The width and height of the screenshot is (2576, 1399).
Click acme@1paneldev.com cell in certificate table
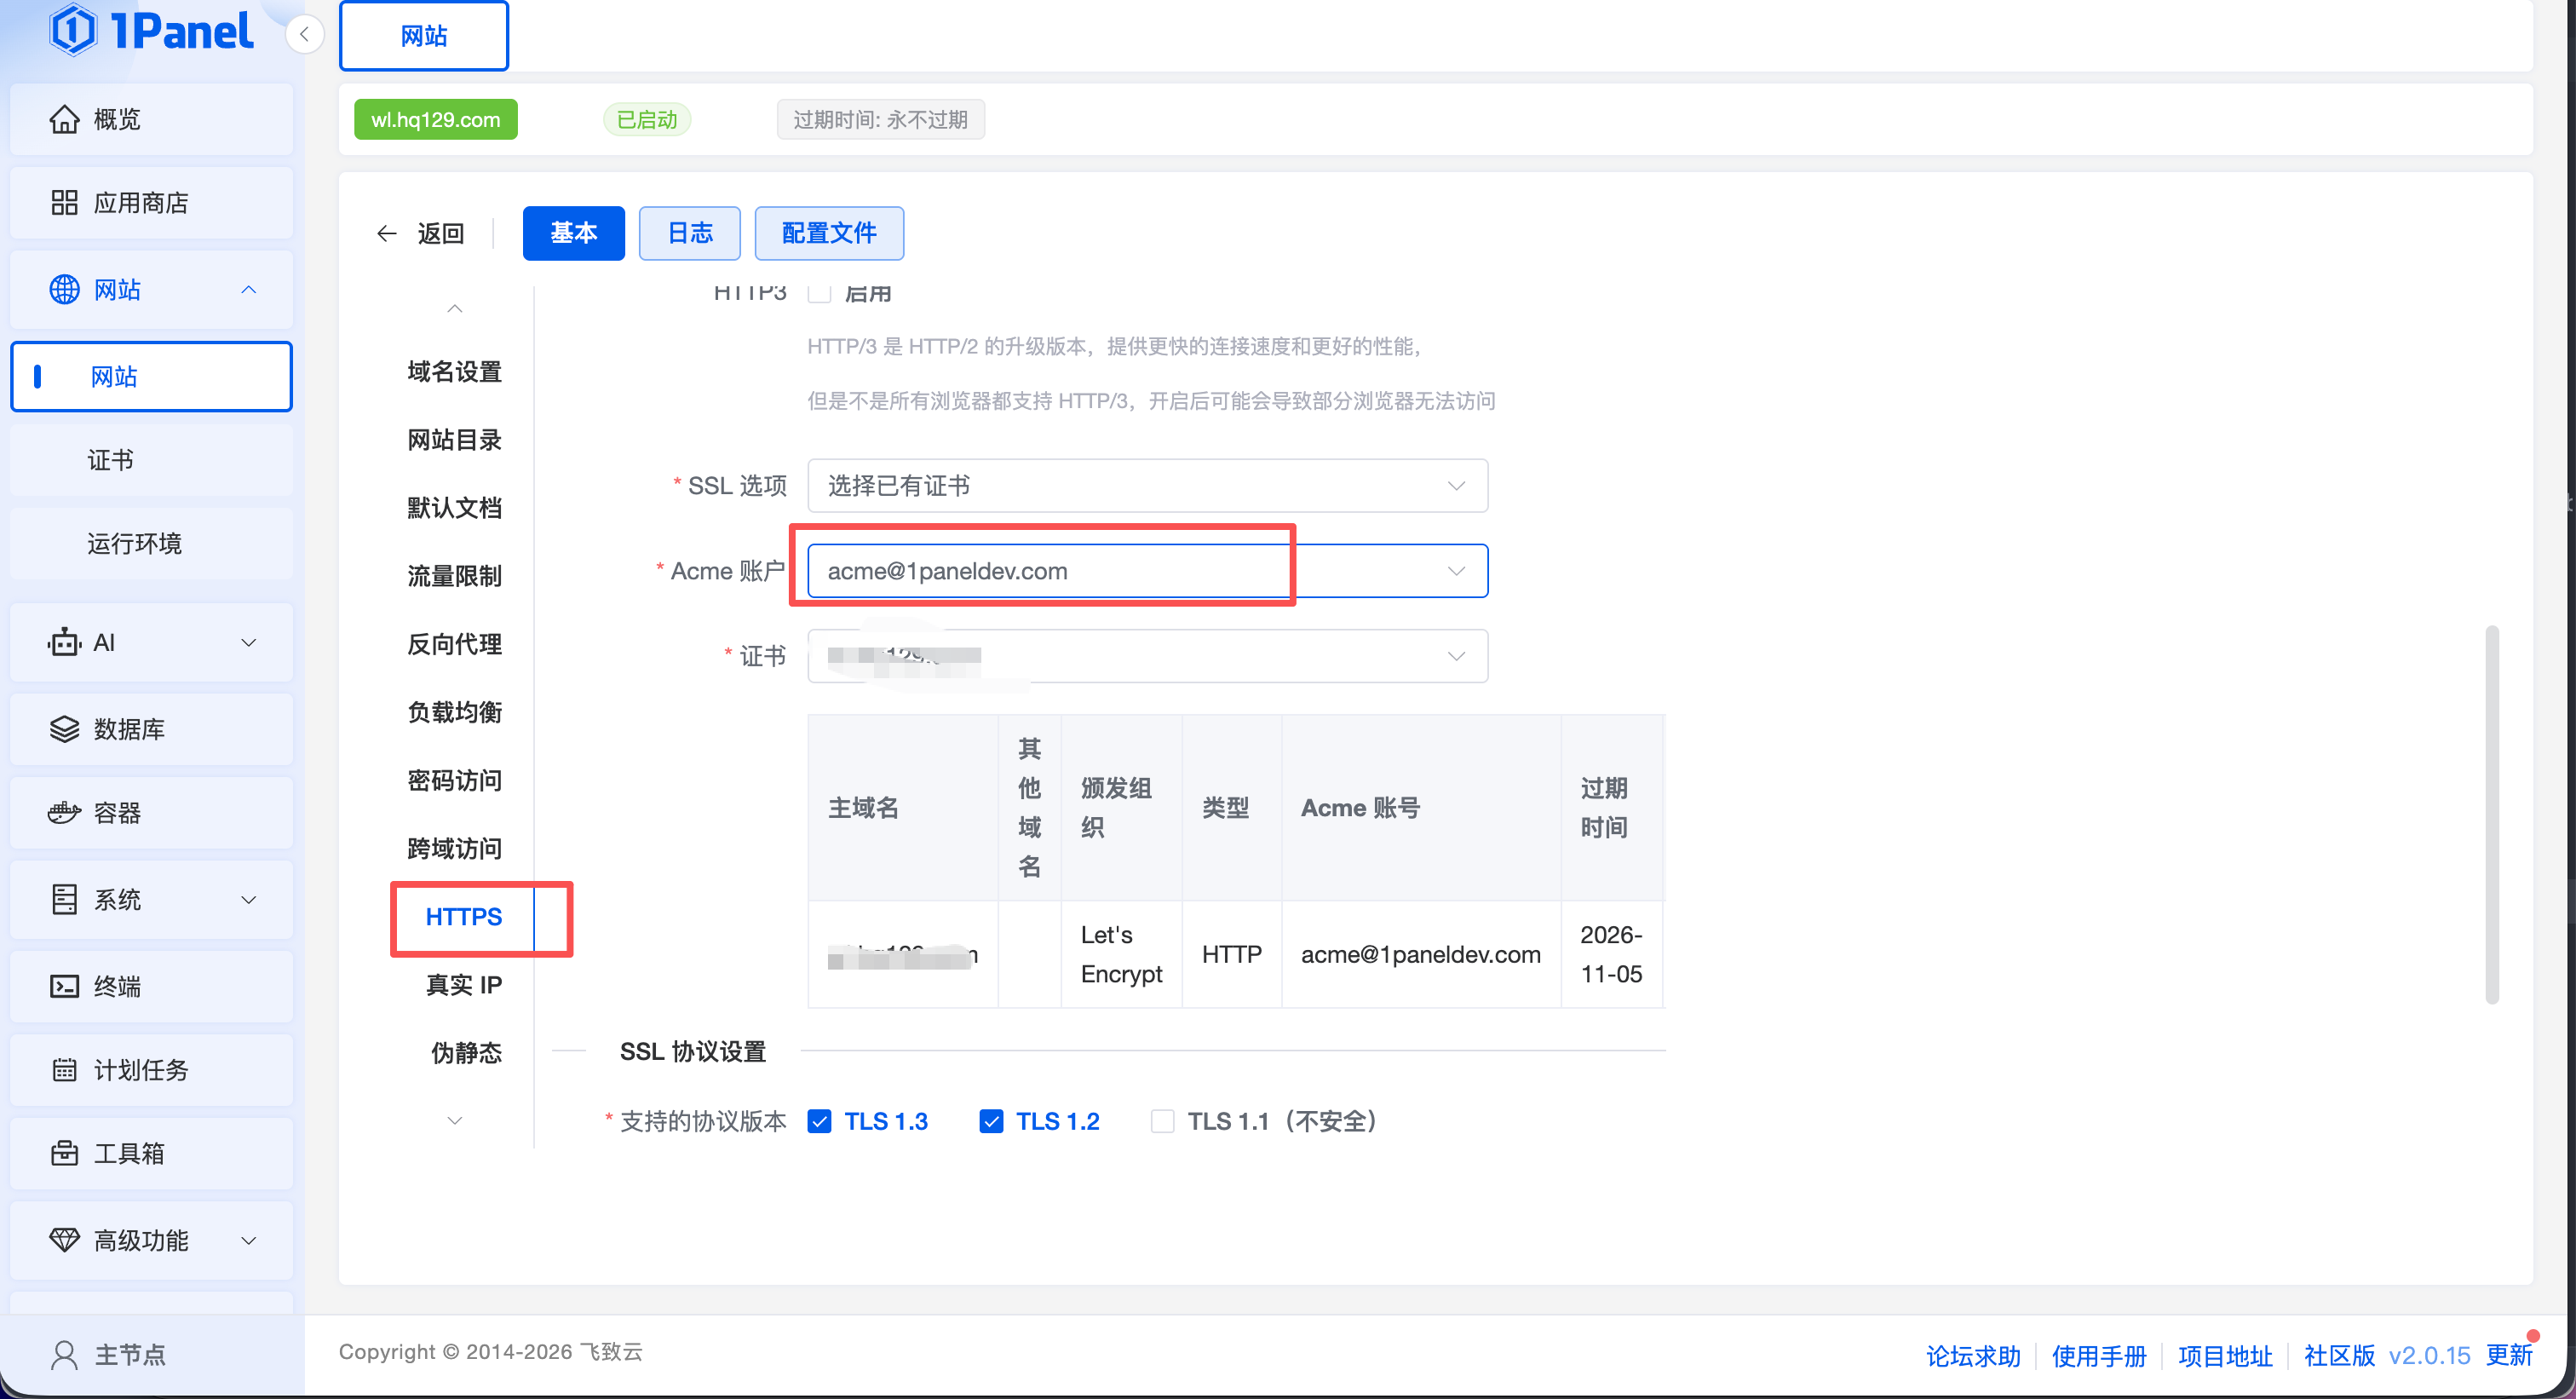(x=1420, y=955)
